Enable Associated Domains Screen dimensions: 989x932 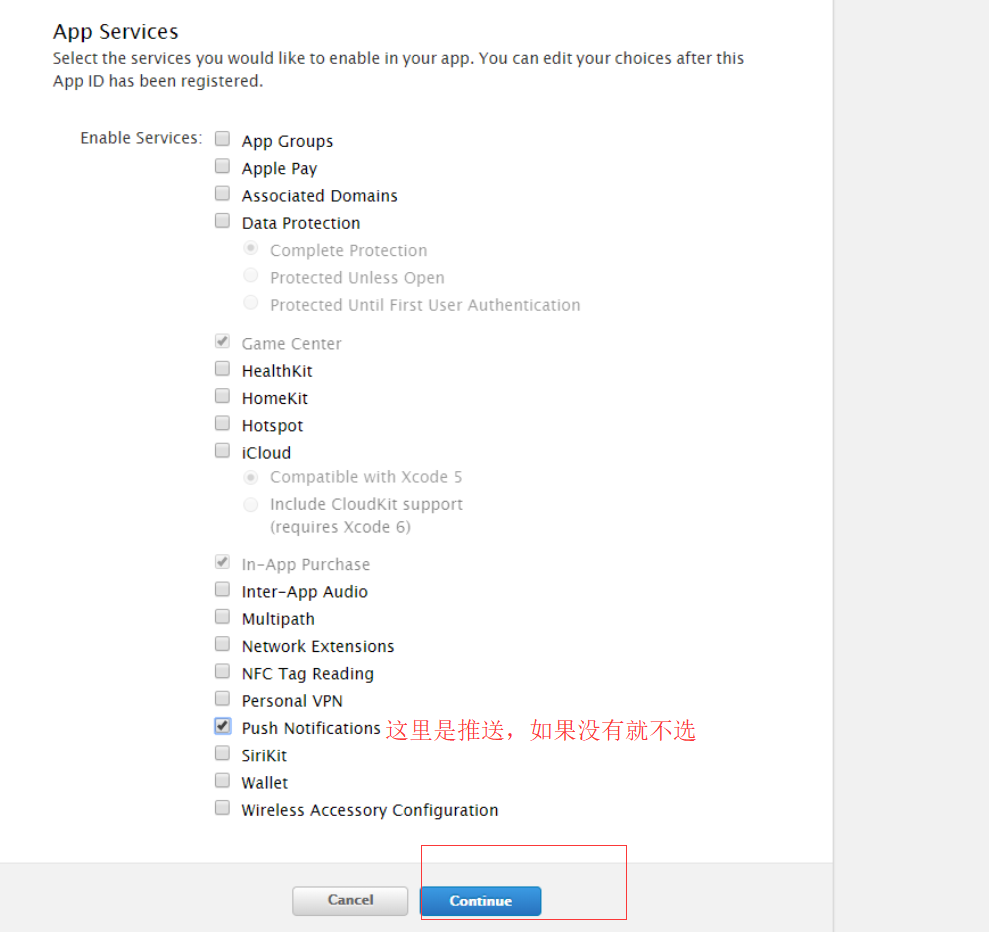click(222, 192)
